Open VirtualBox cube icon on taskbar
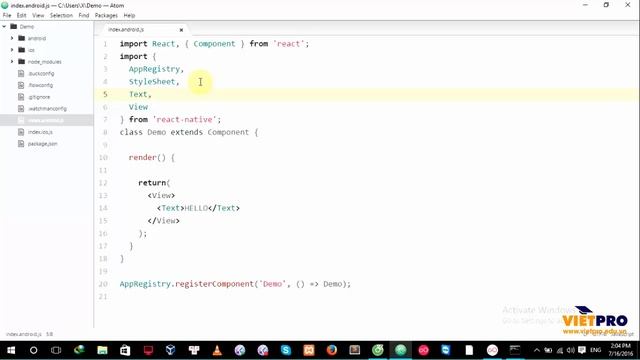640x360 pixels. point(171,350)
